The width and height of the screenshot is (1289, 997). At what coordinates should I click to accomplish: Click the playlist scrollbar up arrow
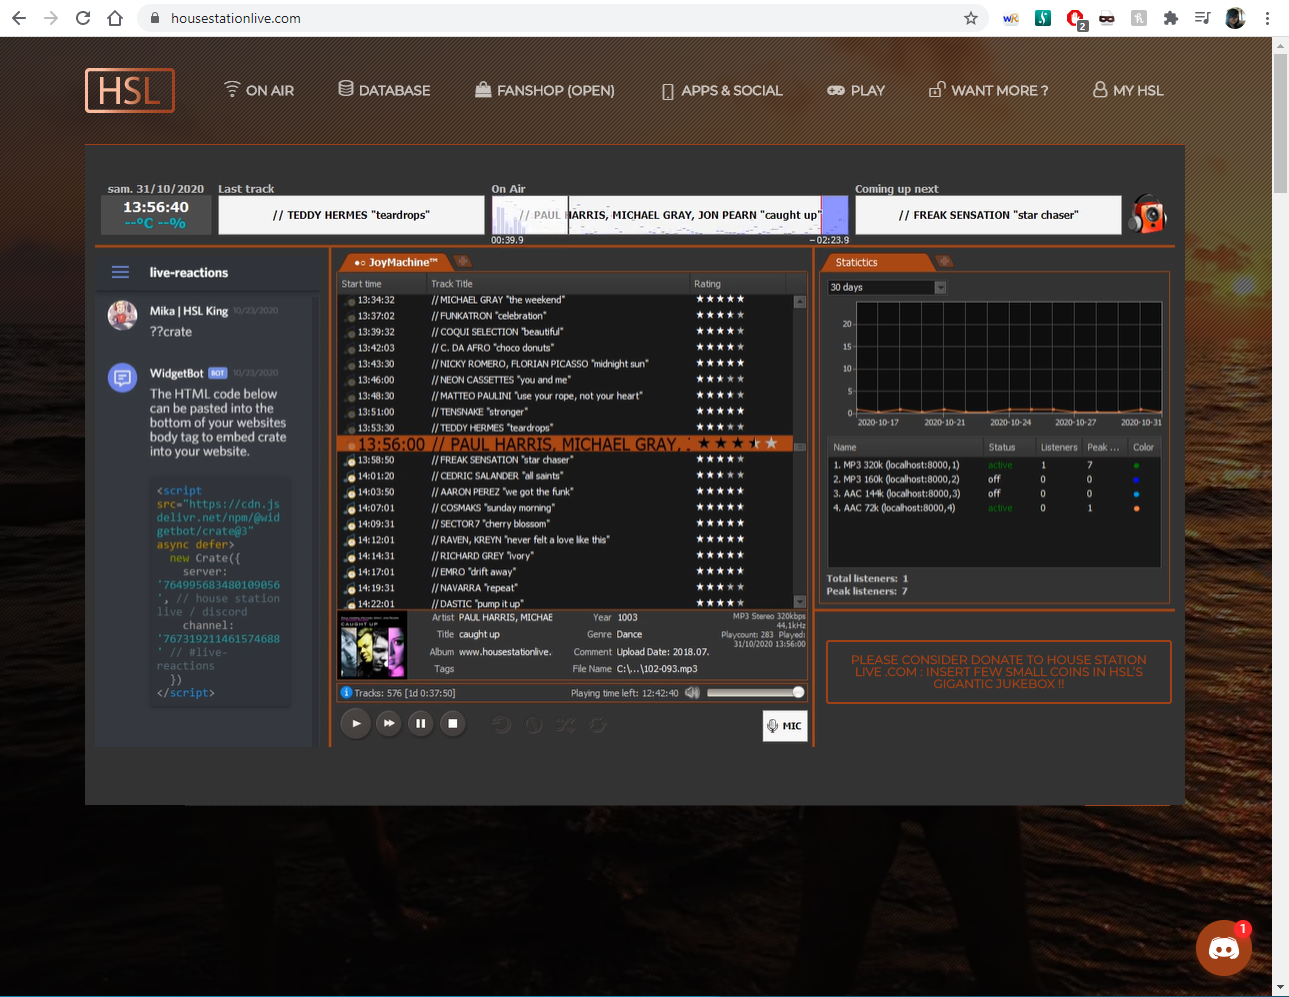pos(800,302)
